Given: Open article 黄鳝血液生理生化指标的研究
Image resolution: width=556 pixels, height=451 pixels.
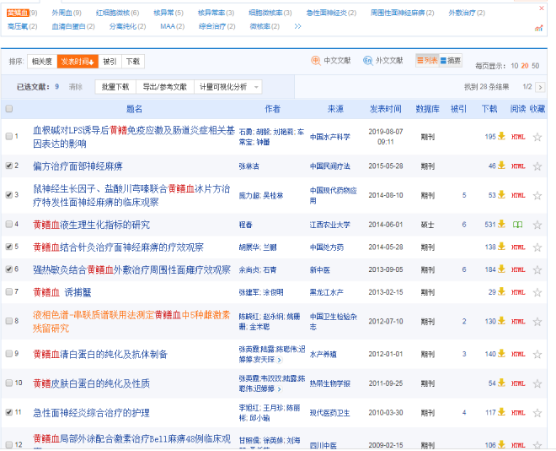Looking at the screenshot, I should click(91, 225).
